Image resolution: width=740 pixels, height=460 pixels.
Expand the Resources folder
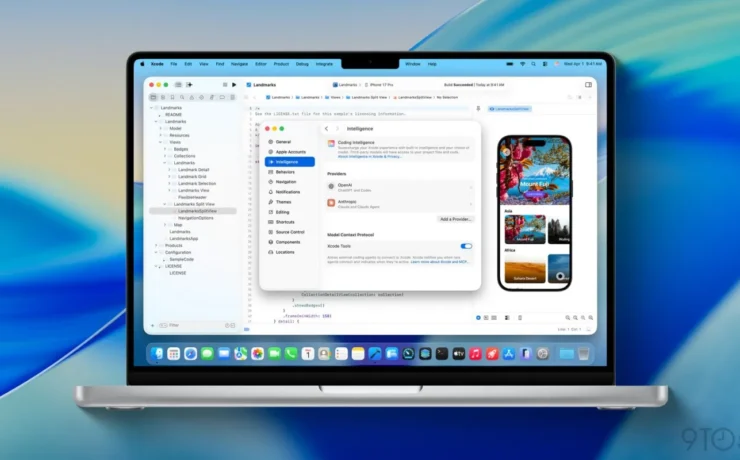tap(160, 135)
